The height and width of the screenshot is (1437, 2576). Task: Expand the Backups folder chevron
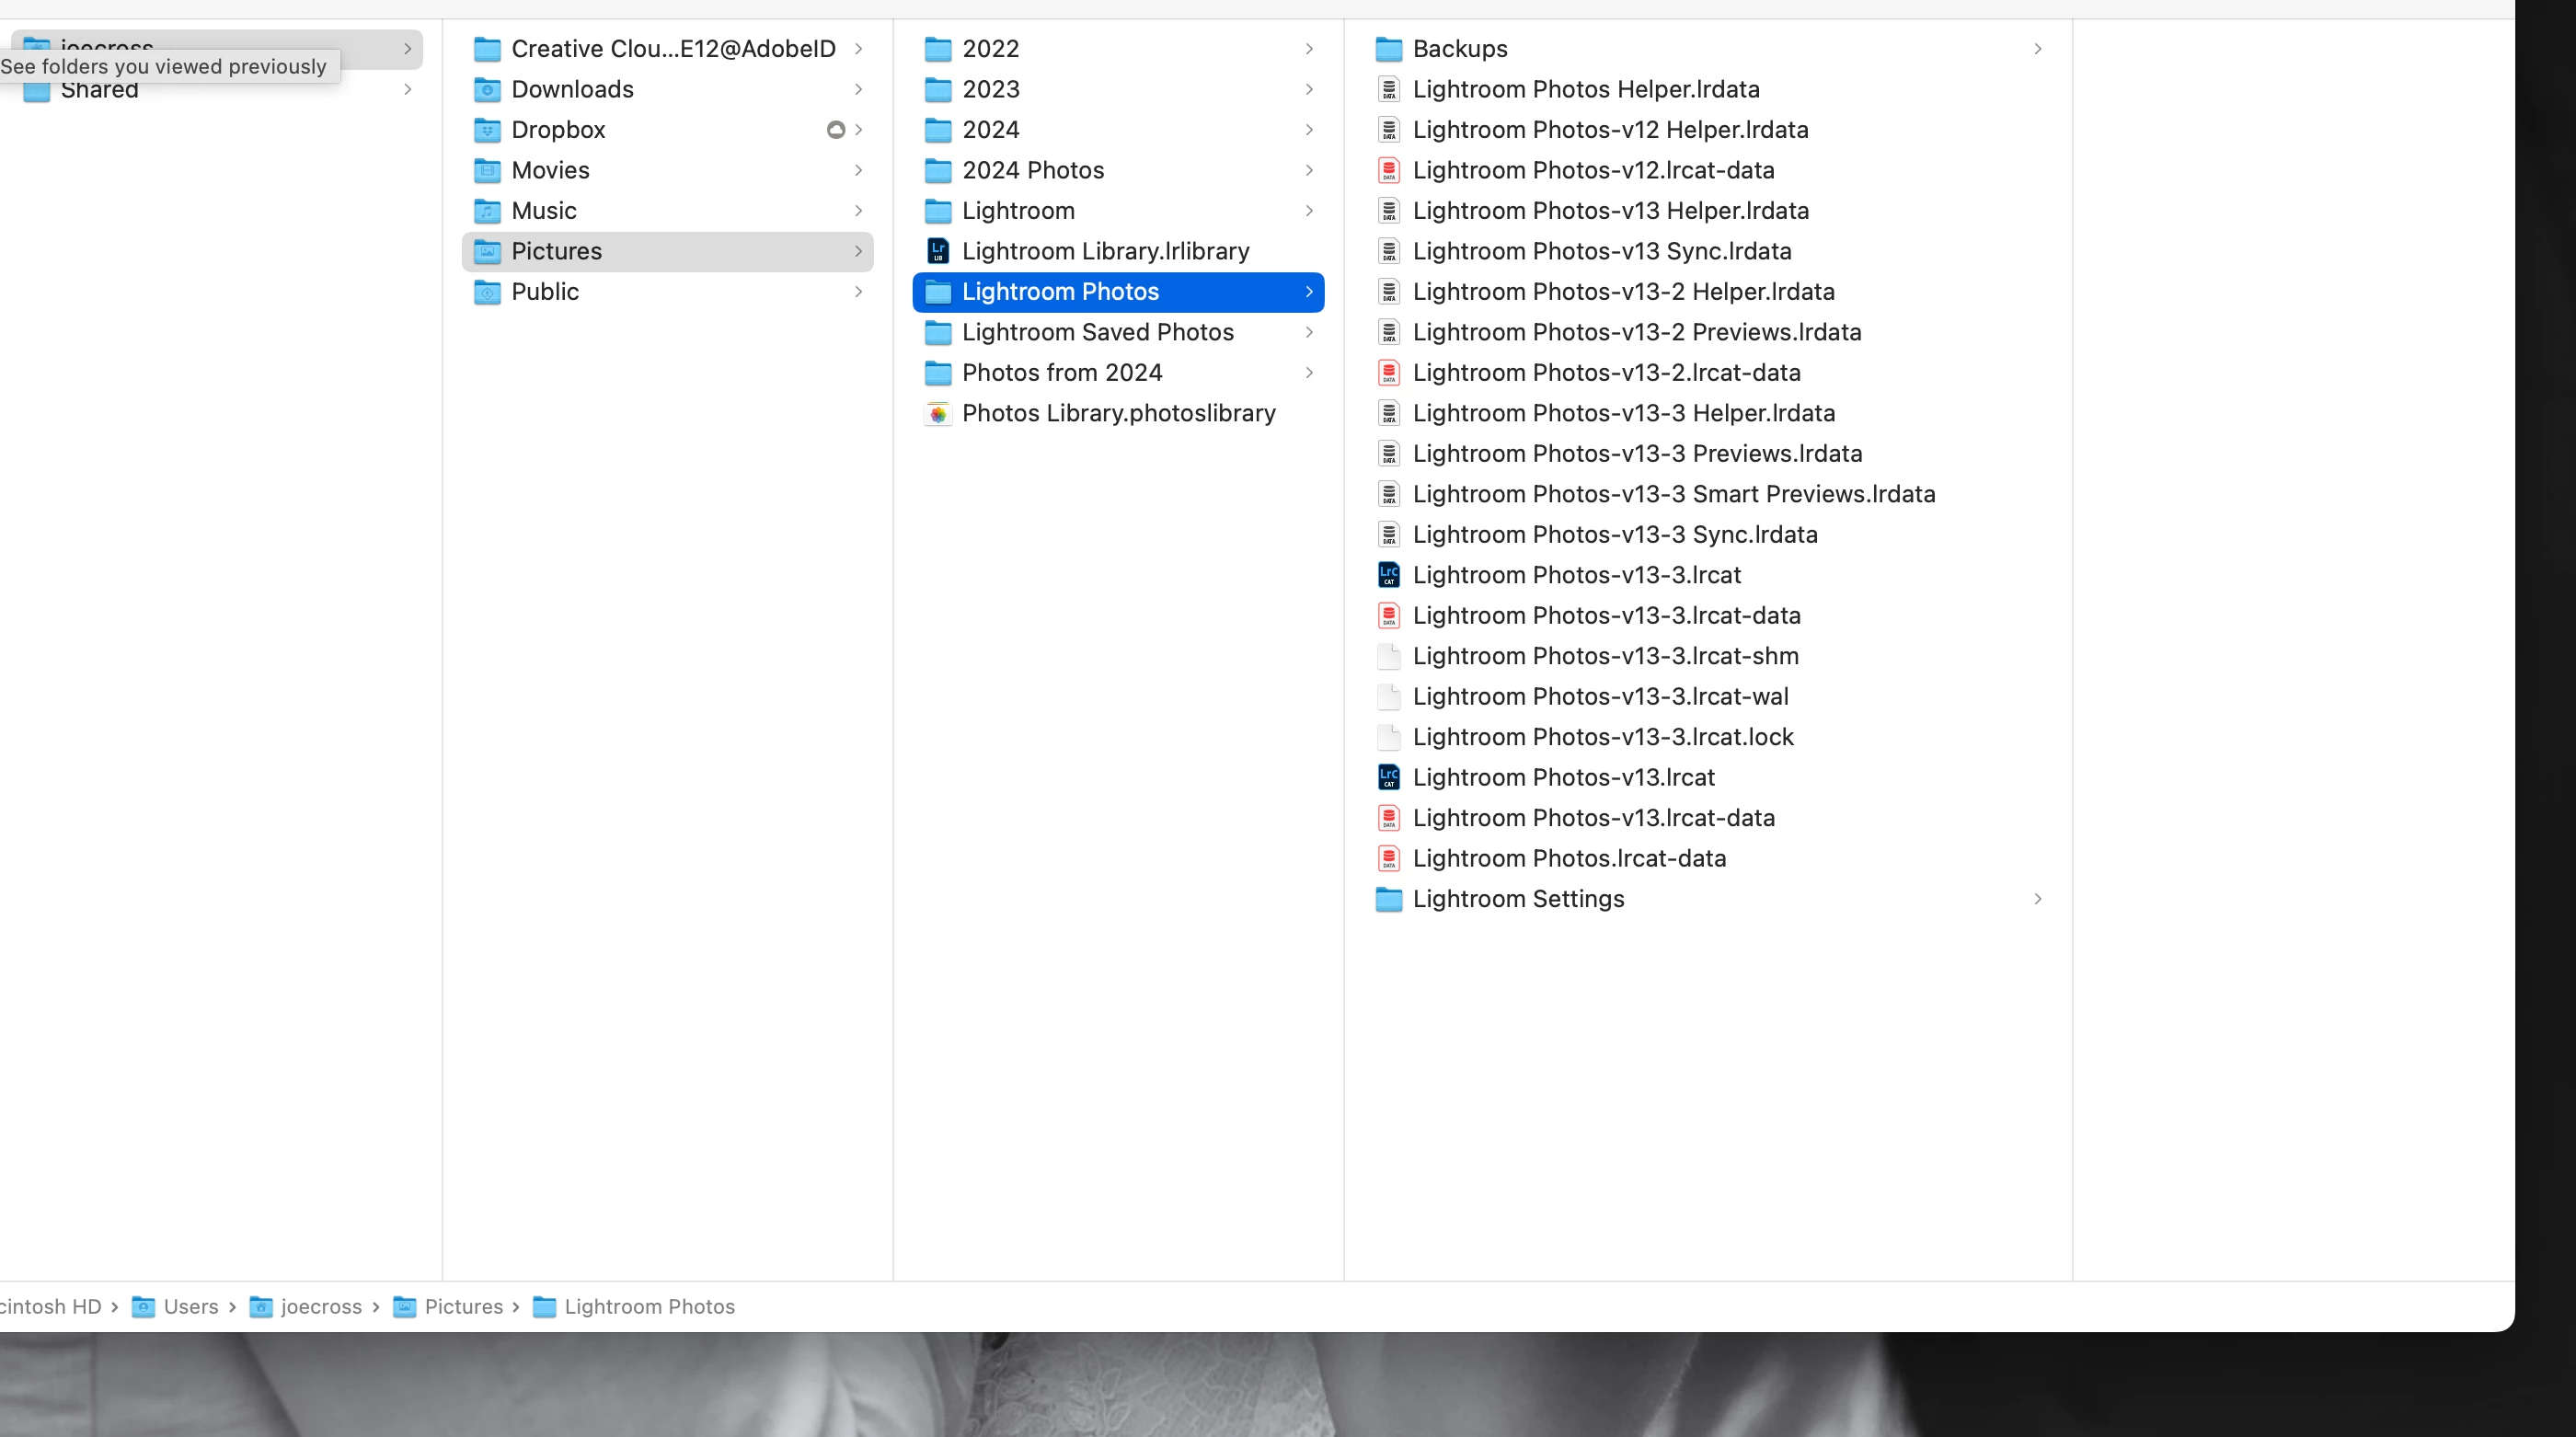point(2037,49)
